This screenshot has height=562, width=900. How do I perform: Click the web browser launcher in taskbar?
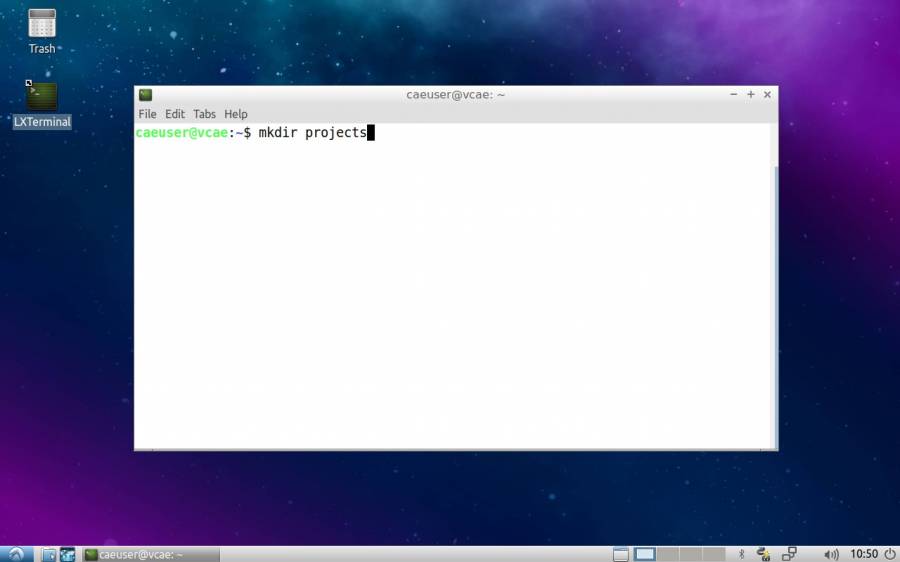click(x=67, y=554)
